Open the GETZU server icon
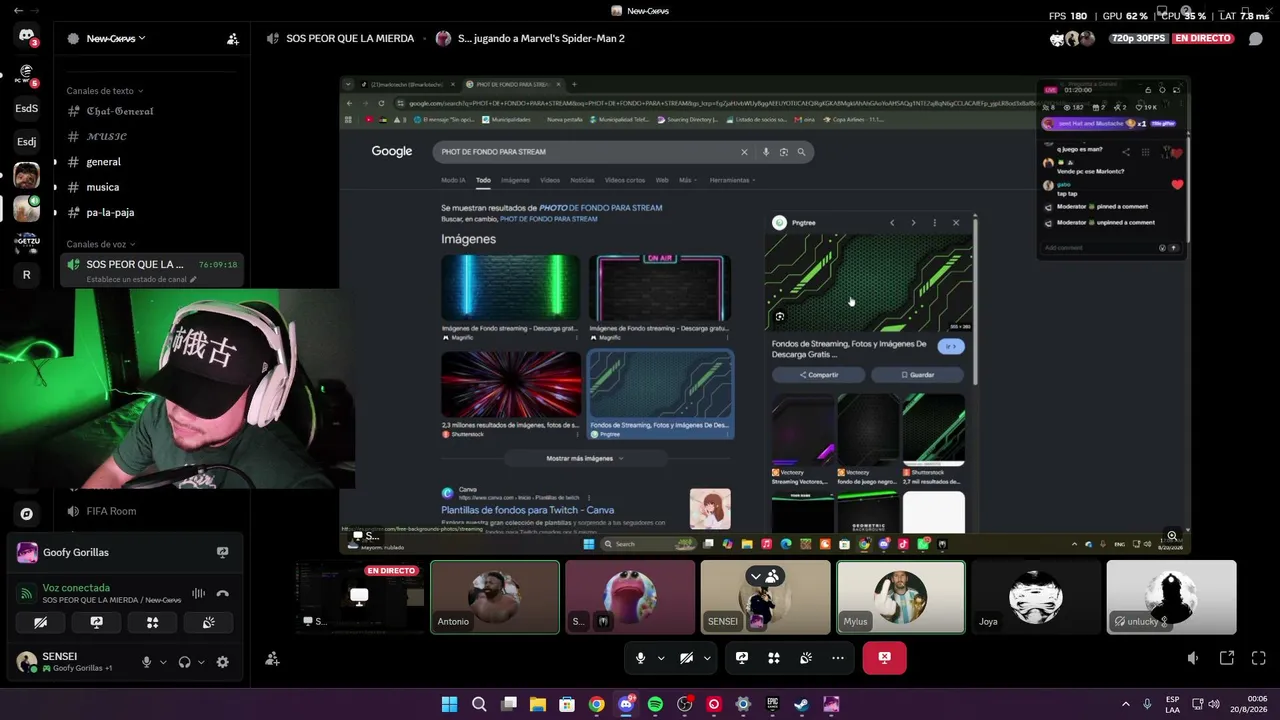The width and height of the screenshot is (1280, 720). click(27, 242)
